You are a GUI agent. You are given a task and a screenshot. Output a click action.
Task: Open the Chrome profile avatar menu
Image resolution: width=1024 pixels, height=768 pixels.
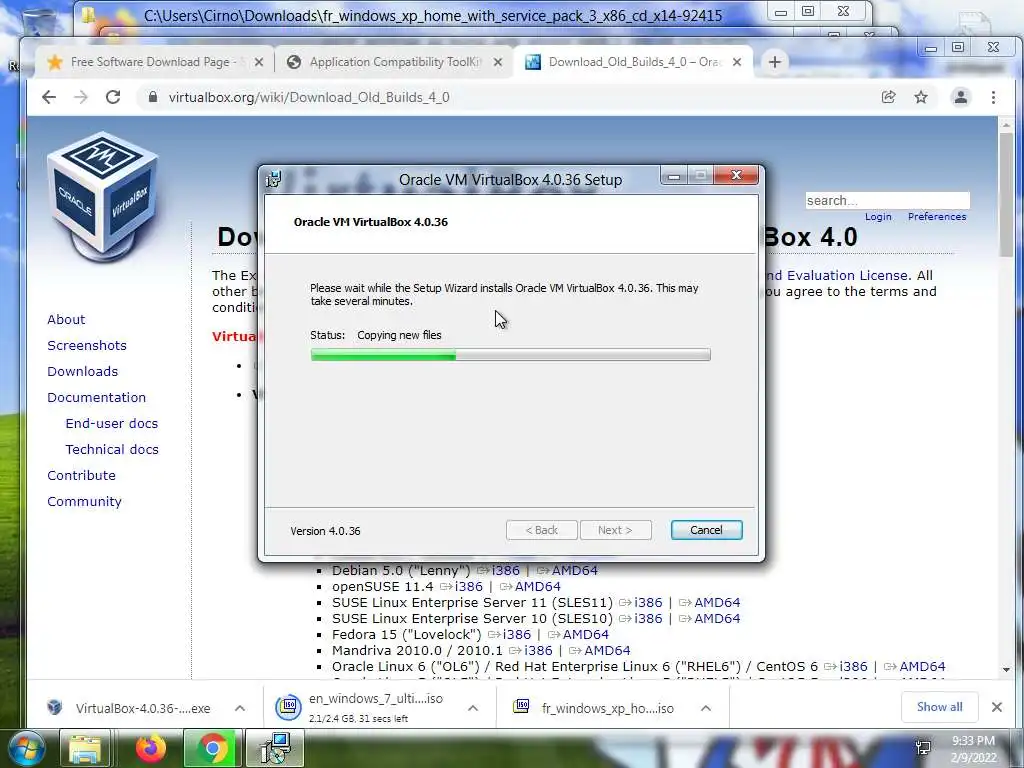pos(961,97)
